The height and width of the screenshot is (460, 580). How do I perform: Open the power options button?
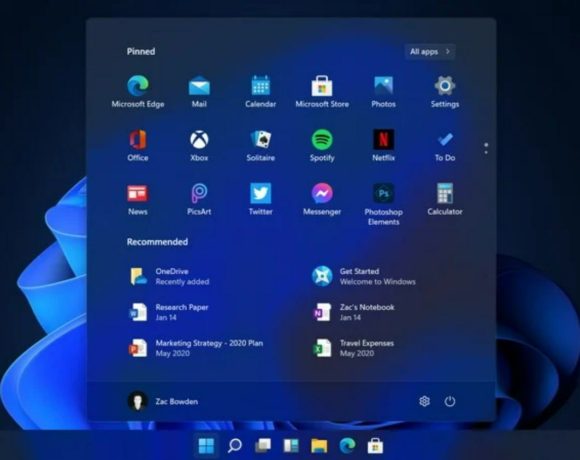pos(450,401)
